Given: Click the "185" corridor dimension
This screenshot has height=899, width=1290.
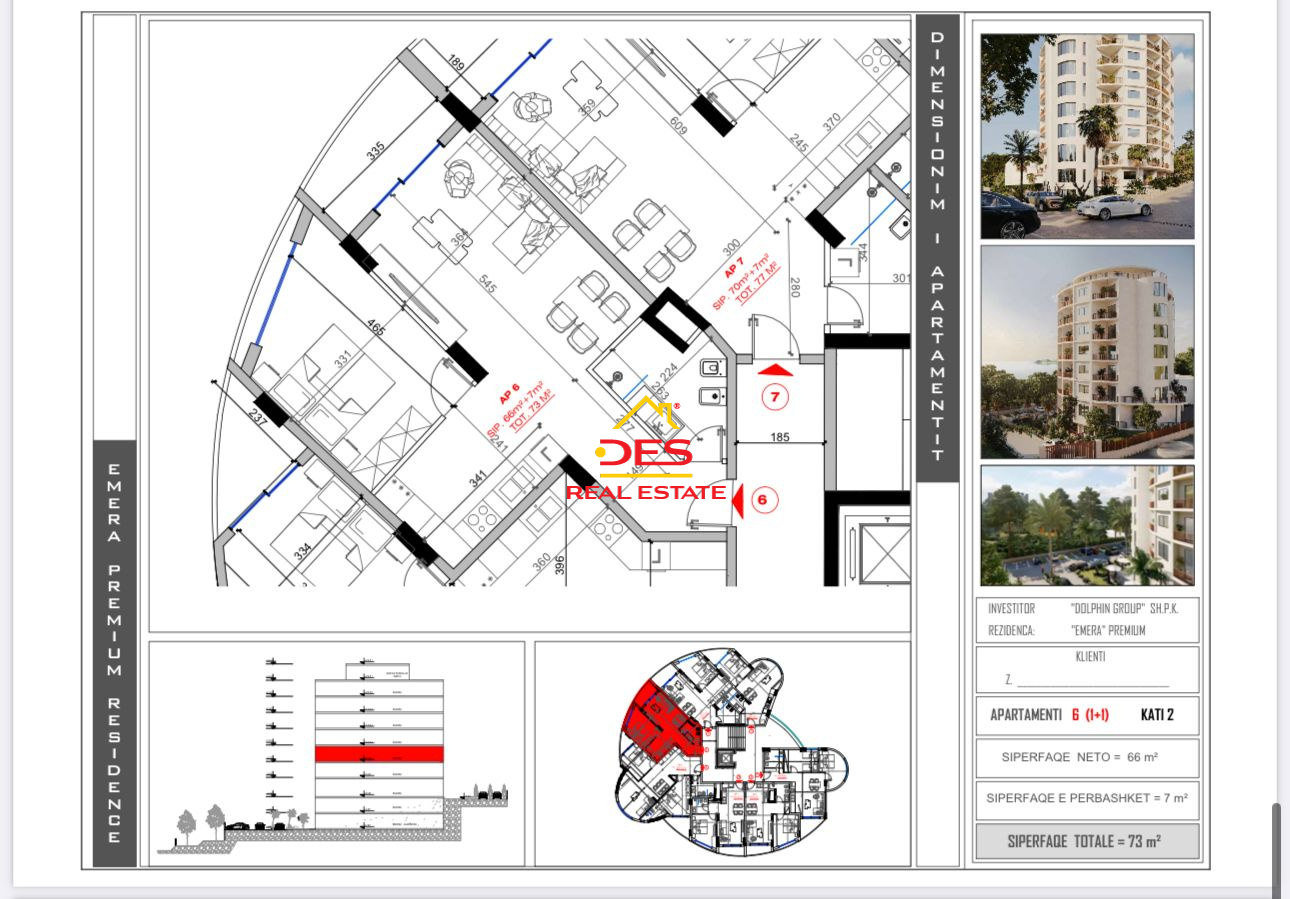Looking at the screenshot, I should tap(781, 437).
